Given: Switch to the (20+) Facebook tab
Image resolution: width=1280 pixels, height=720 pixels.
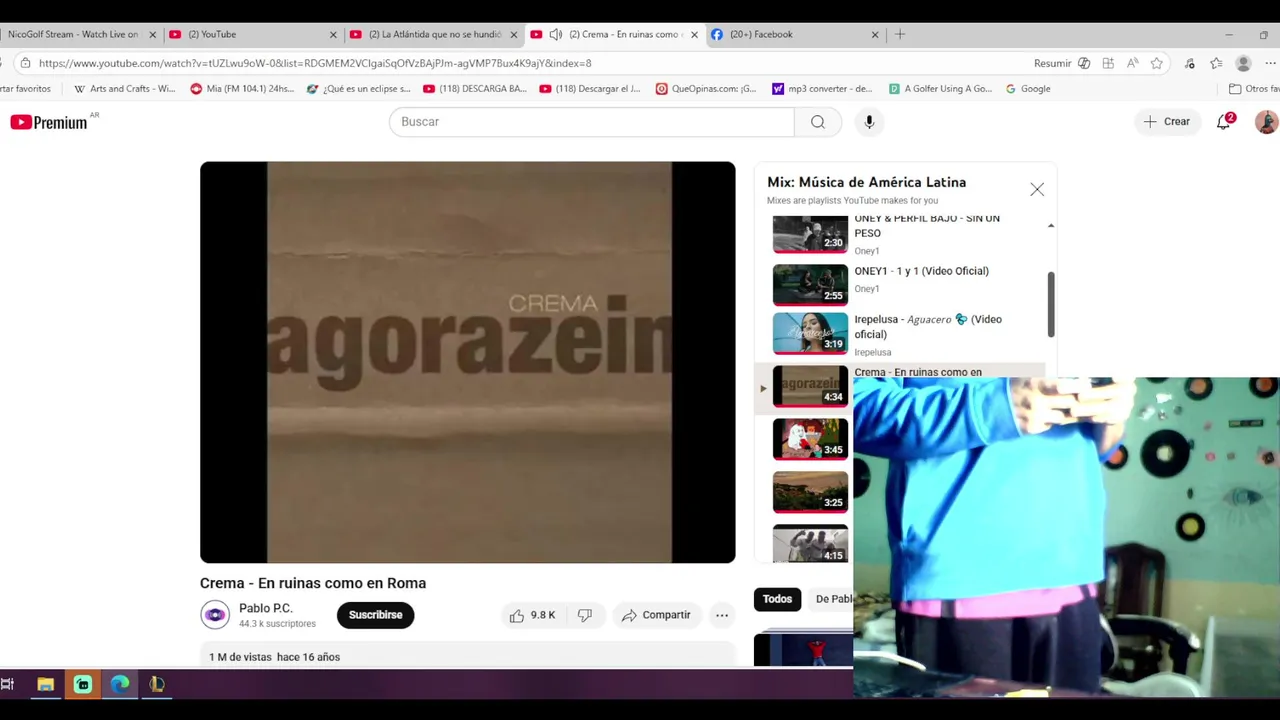Looking at the screenshot, I should click(795, 34).
